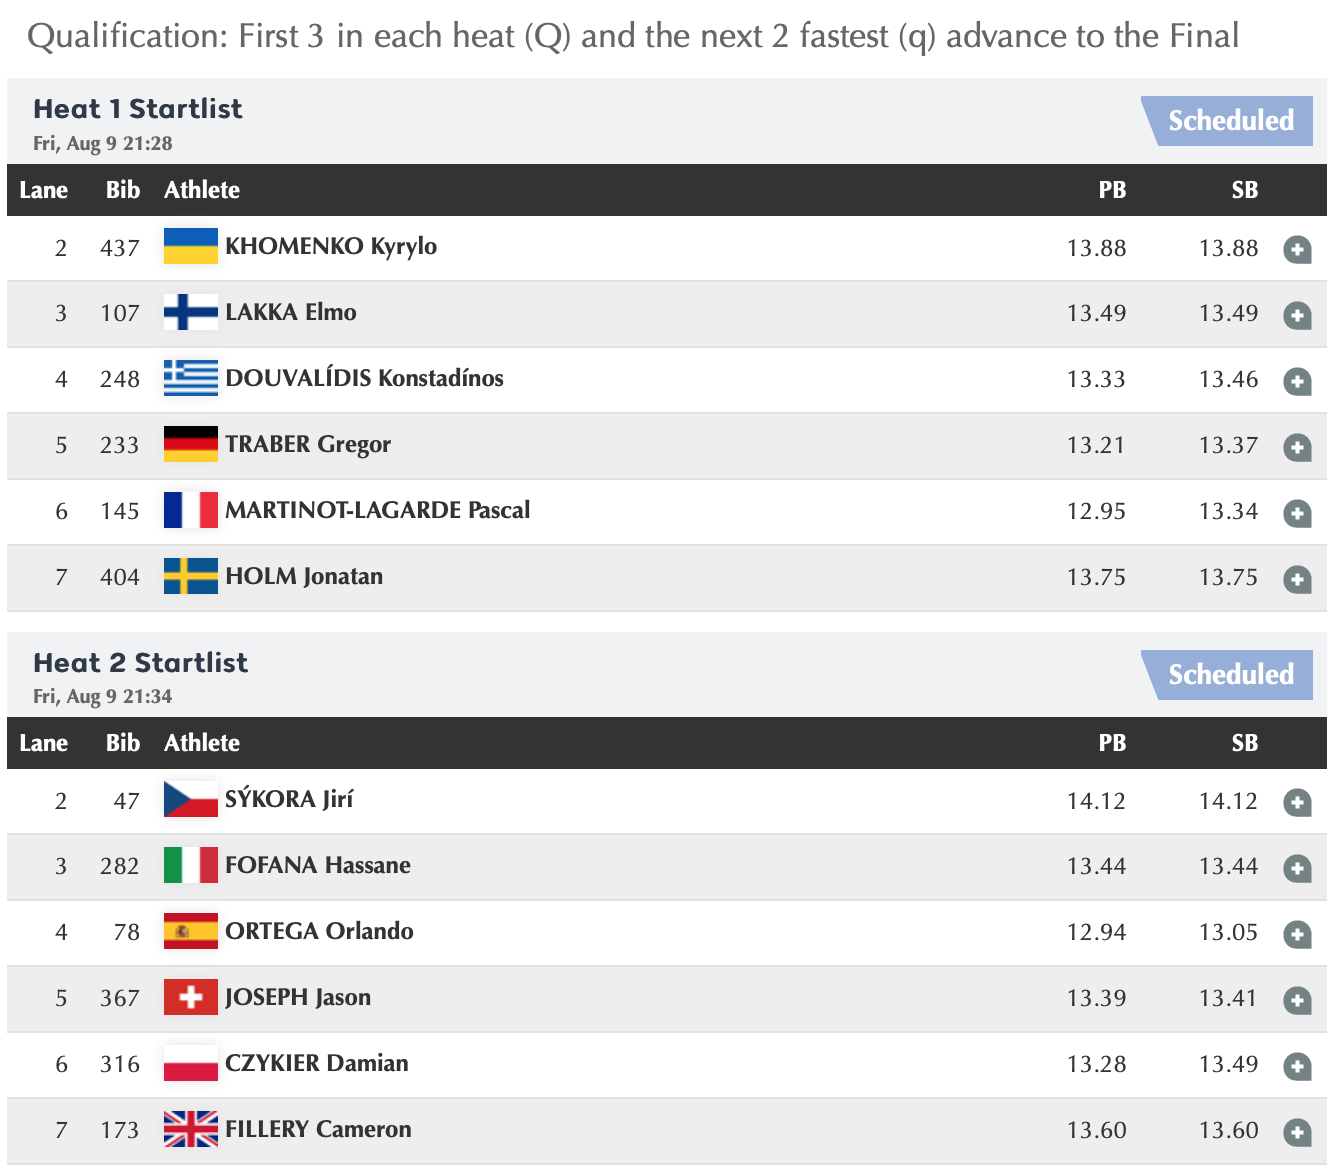Click the Heat 2 Scheduled status badge
Viewport: 1330px width, 1170px height.
click(x=1230, y=675)
